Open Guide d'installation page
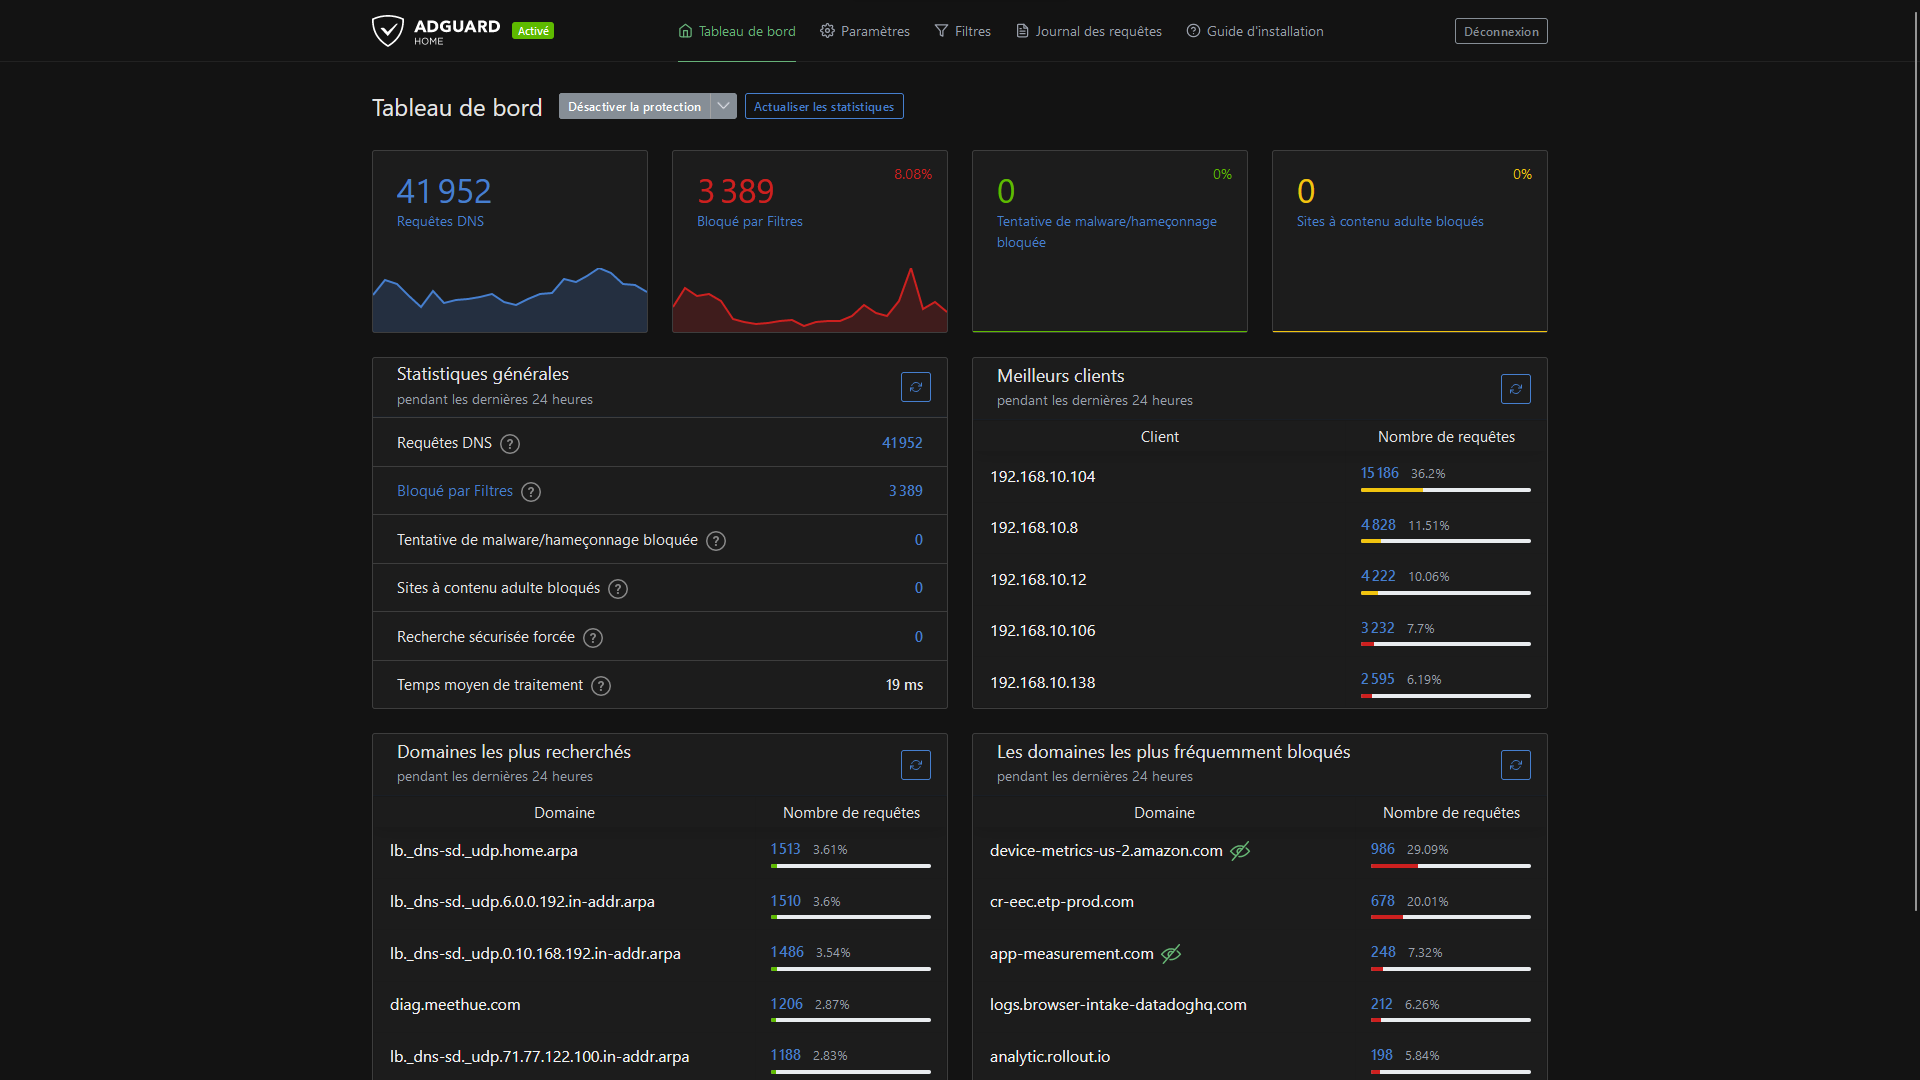The image size is (1920, 1080). coord(1255,31)
